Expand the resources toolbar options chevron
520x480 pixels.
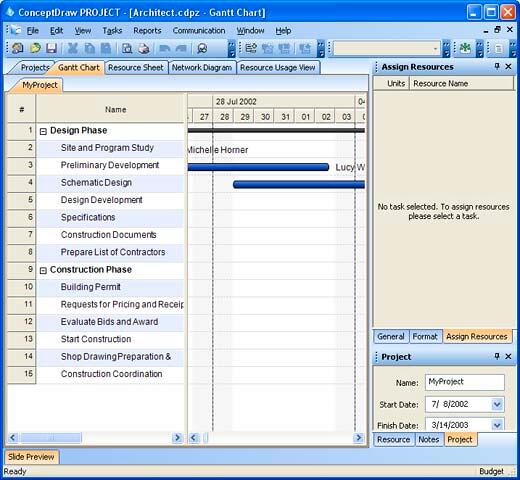(x=479, y=49)
